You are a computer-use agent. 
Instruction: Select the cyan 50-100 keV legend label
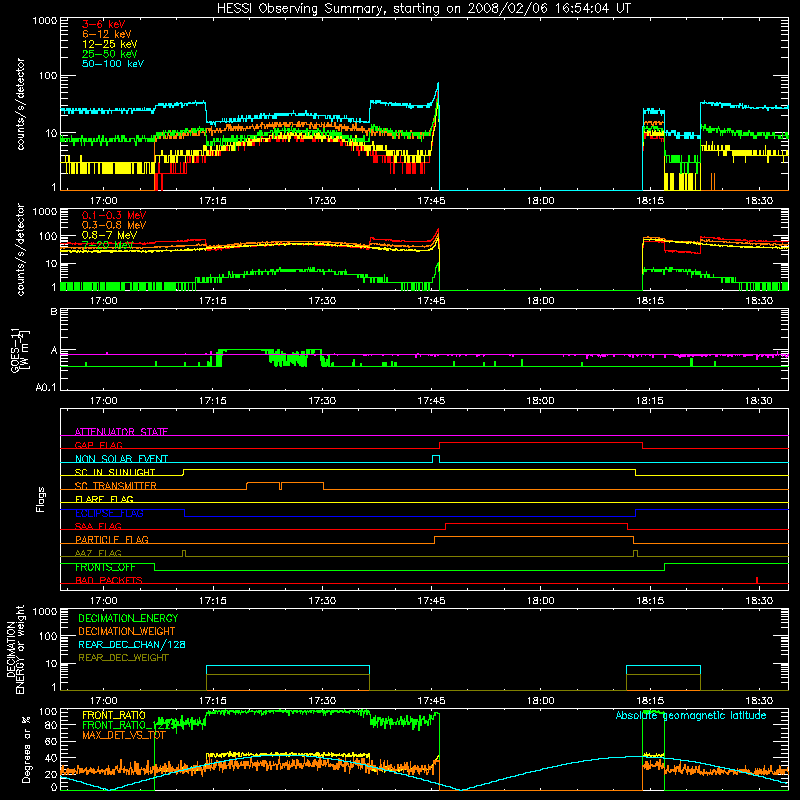point(113,64)
